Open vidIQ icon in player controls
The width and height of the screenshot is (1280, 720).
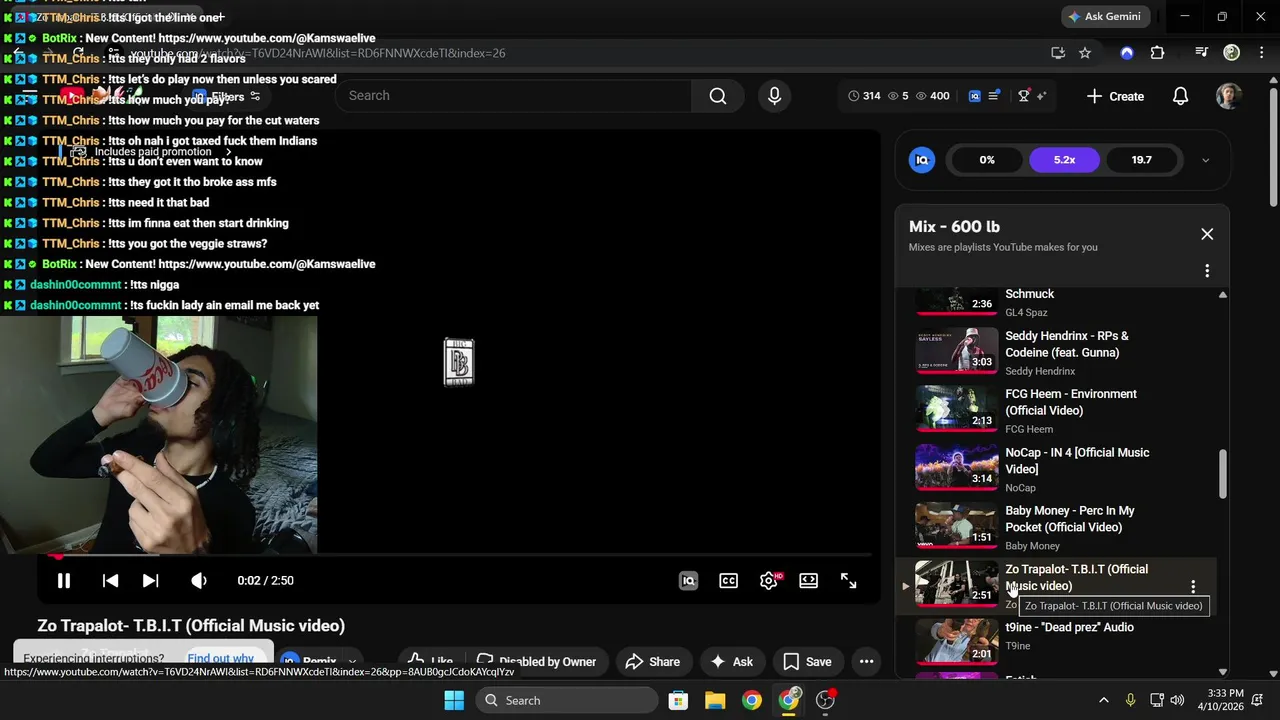pos(688,581)
